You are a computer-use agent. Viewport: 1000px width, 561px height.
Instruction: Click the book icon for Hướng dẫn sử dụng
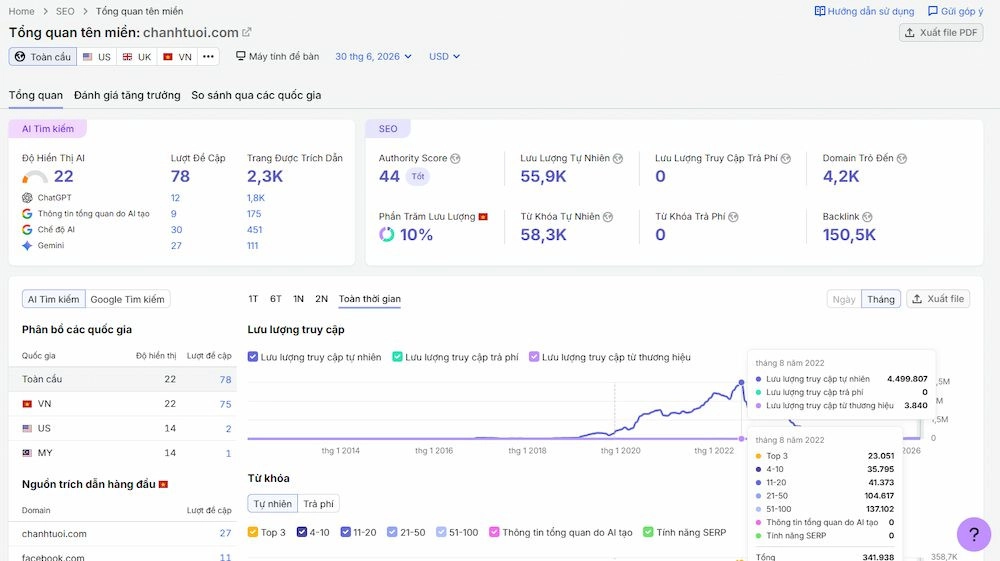pyautogui.click(x=820, y=11)
